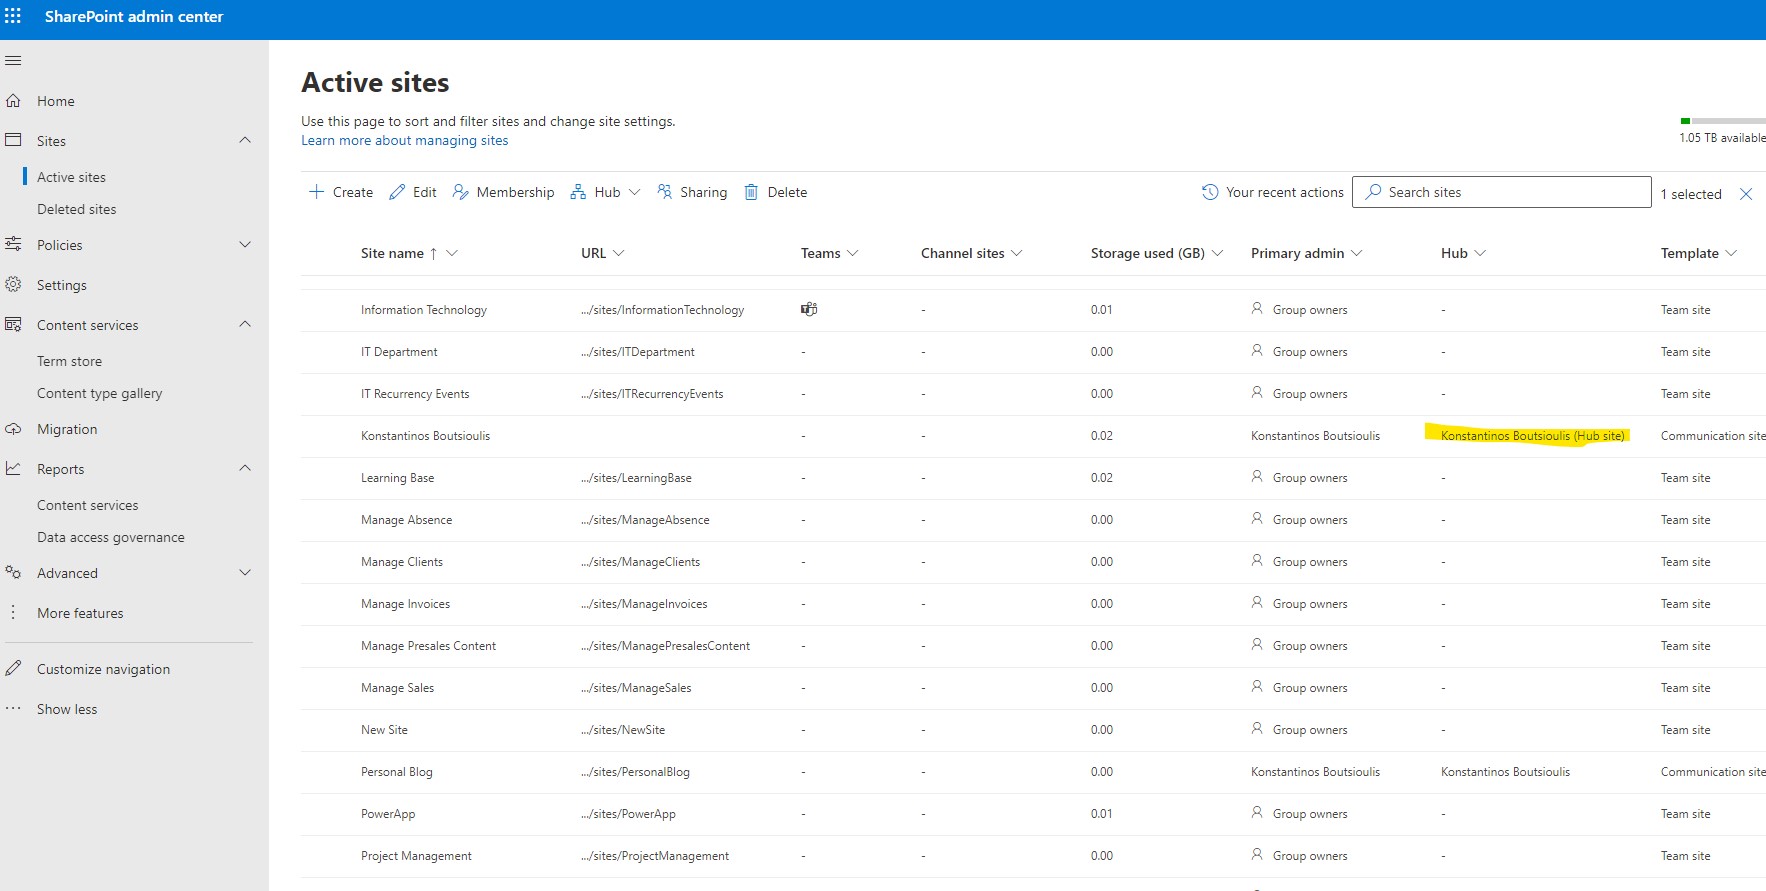Select the IT Recurrency Events site name
The height and width of the screenshot is (891, 1766).
pyautogui.click(x=415, y=394)
